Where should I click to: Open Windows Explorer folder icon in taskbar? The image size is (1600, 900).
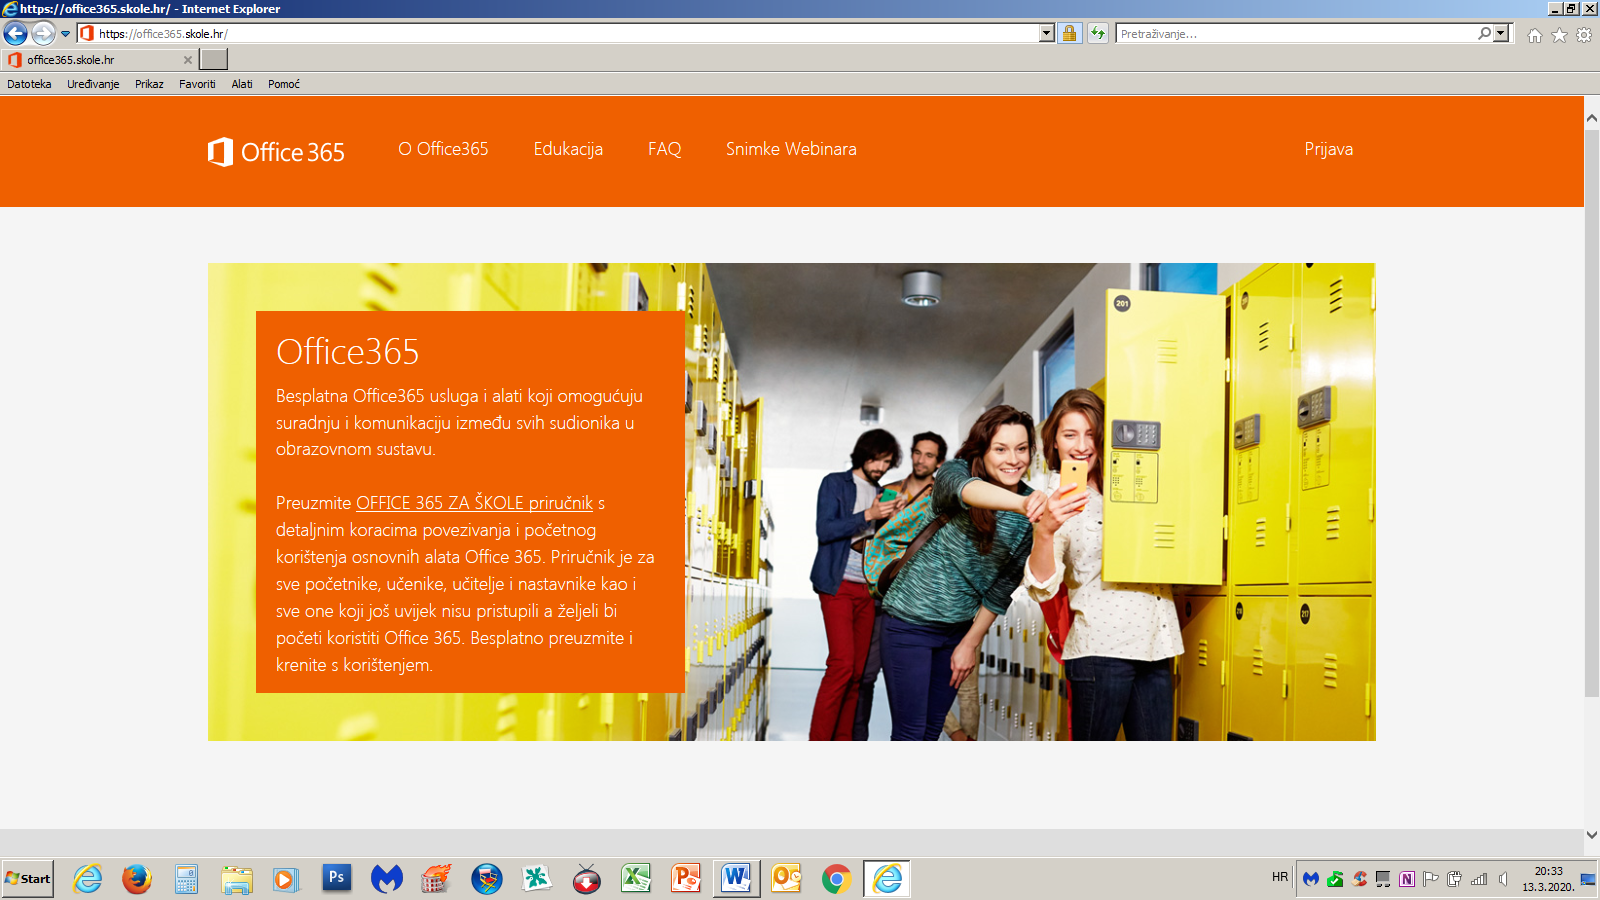tap(237, 879)
